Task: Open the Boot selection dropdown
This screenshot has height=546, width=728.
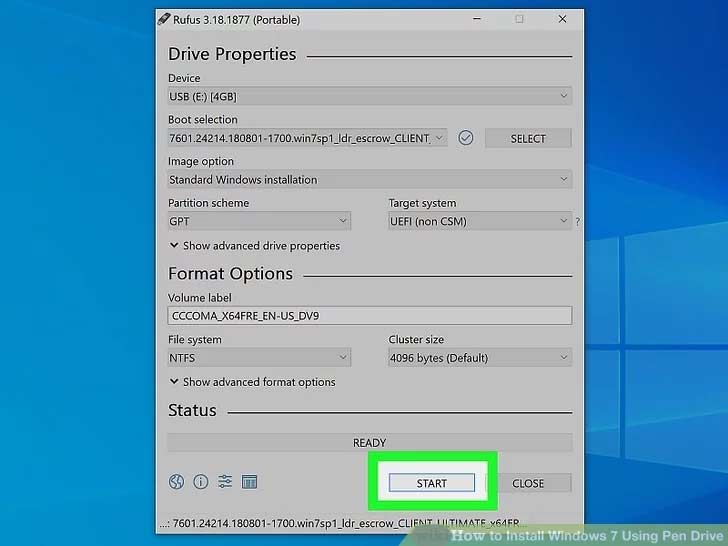Action: pyautogui.click(x=307, y=138)
